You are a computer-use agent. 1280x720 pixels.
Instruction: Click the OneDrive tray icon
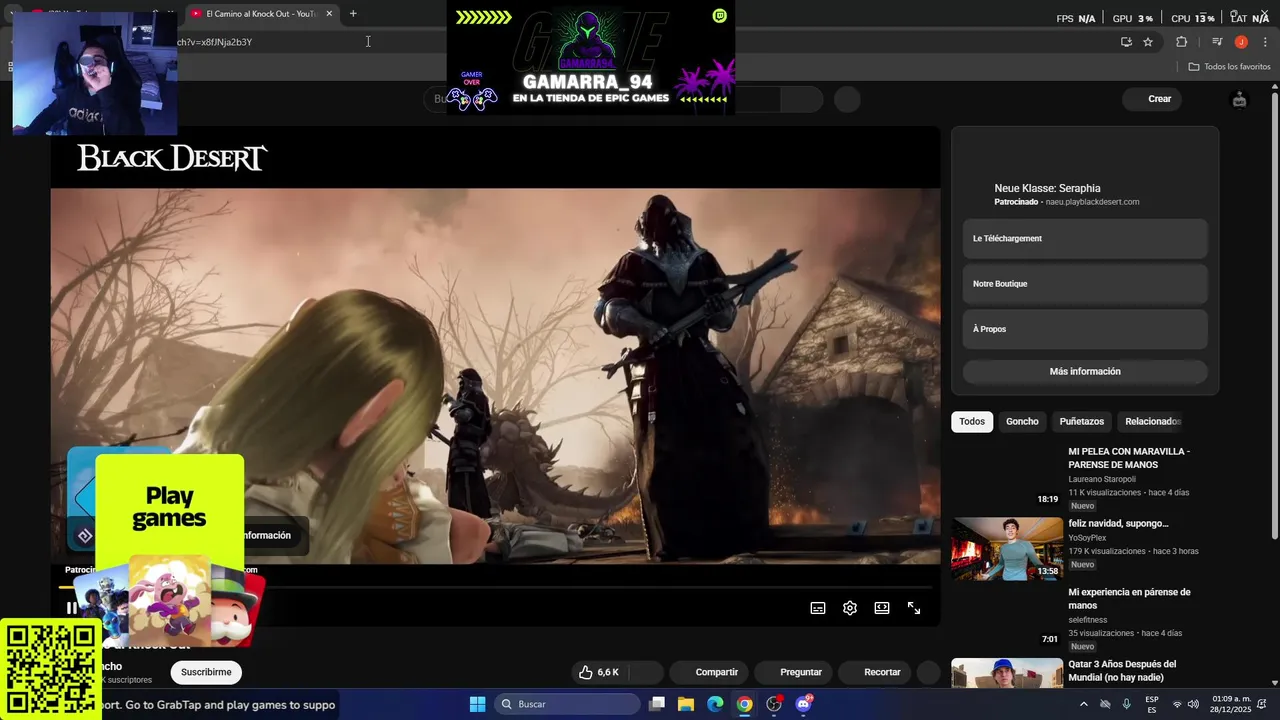1105,704
